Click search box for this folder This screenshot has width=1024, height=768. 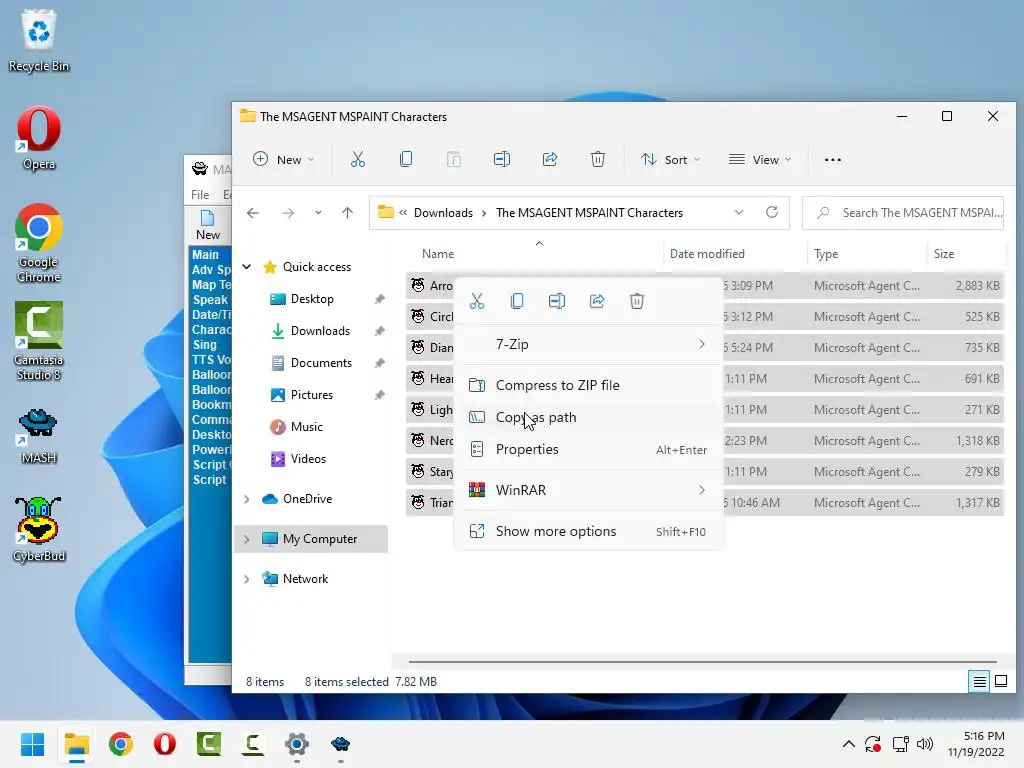[x=903, y=213]
